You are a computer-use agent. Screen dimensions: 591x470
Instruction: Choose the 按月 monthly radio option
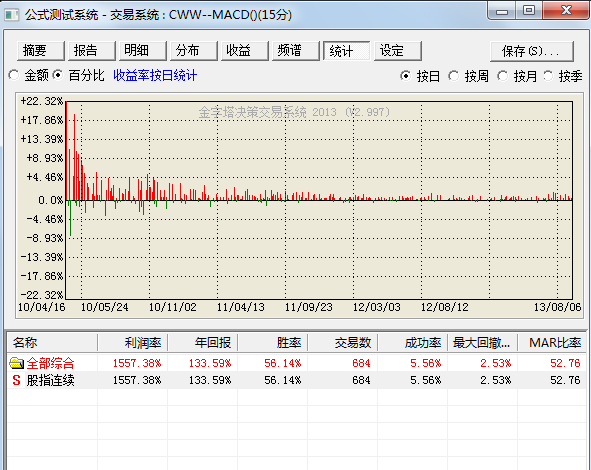click(502, 76)
